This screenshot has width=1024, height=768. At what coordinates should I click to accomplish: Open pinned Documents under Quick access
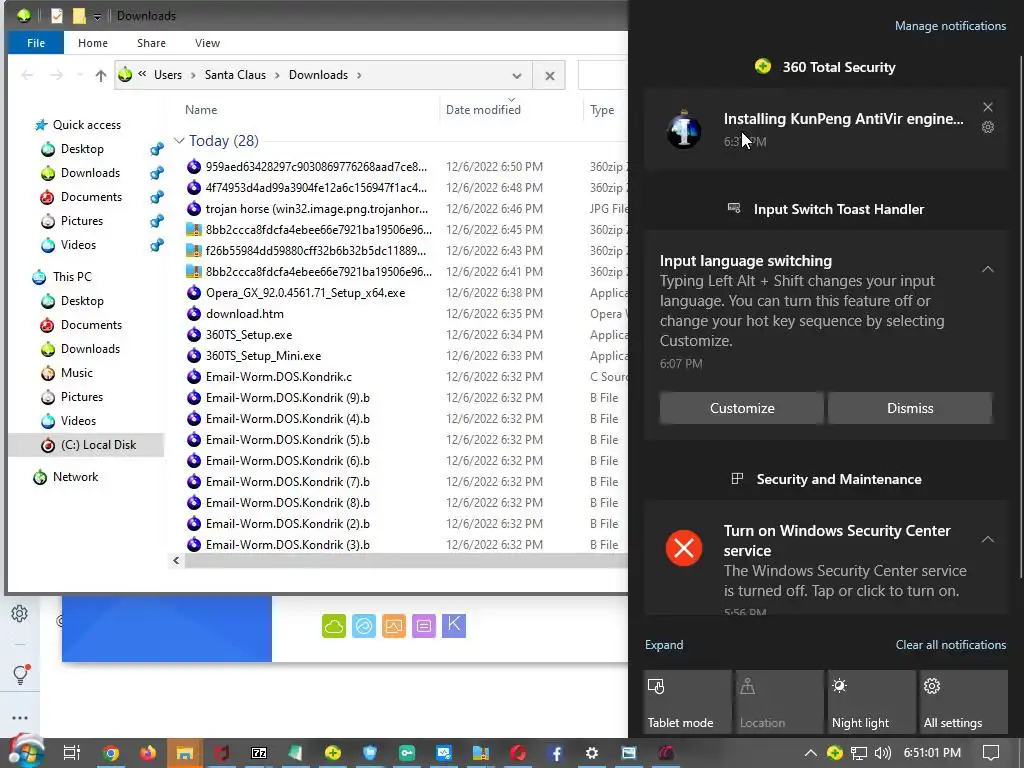click(x=91, y=197)
